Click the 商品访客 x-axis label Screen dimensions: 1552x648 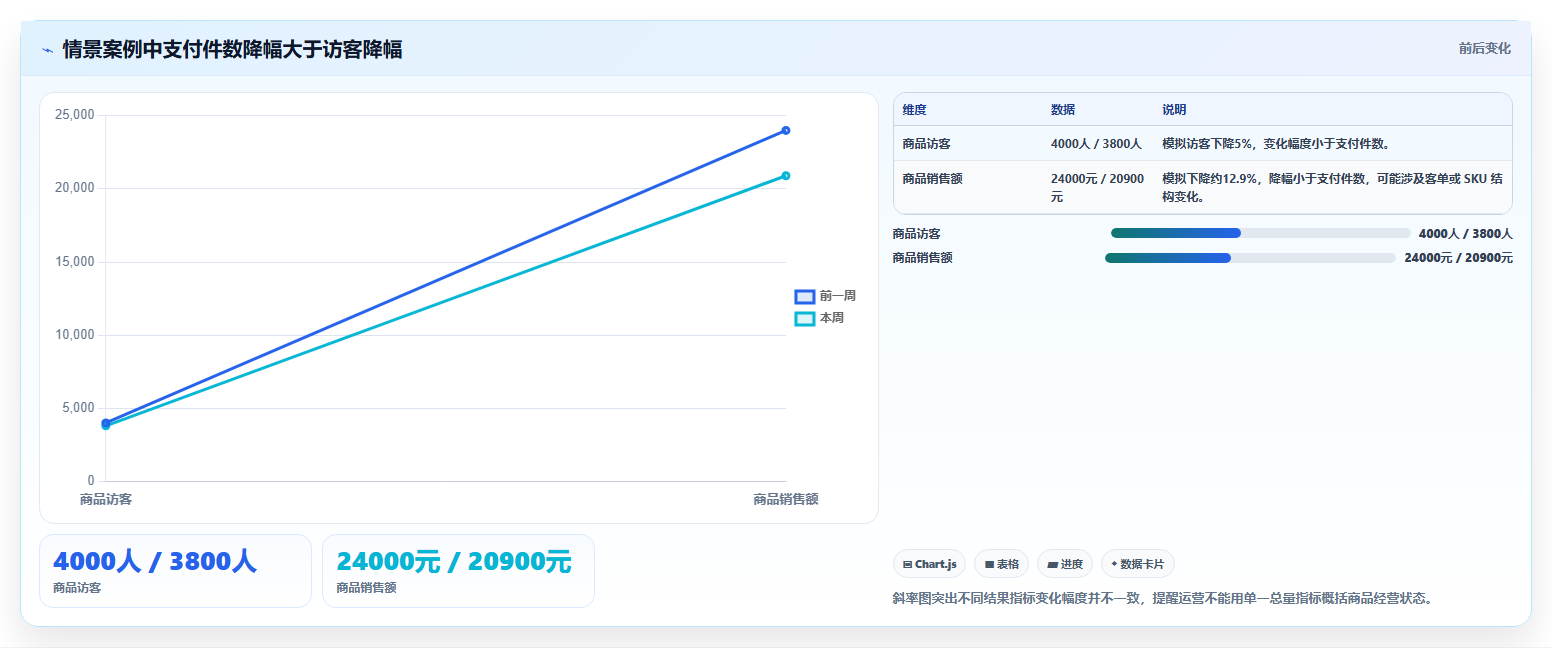(x=106, y=499)
